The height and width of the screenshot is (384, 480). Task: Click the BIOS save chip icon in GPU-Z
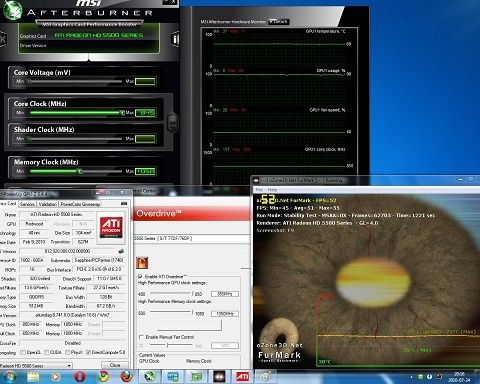pyautogui.click(x=121, y=251)
